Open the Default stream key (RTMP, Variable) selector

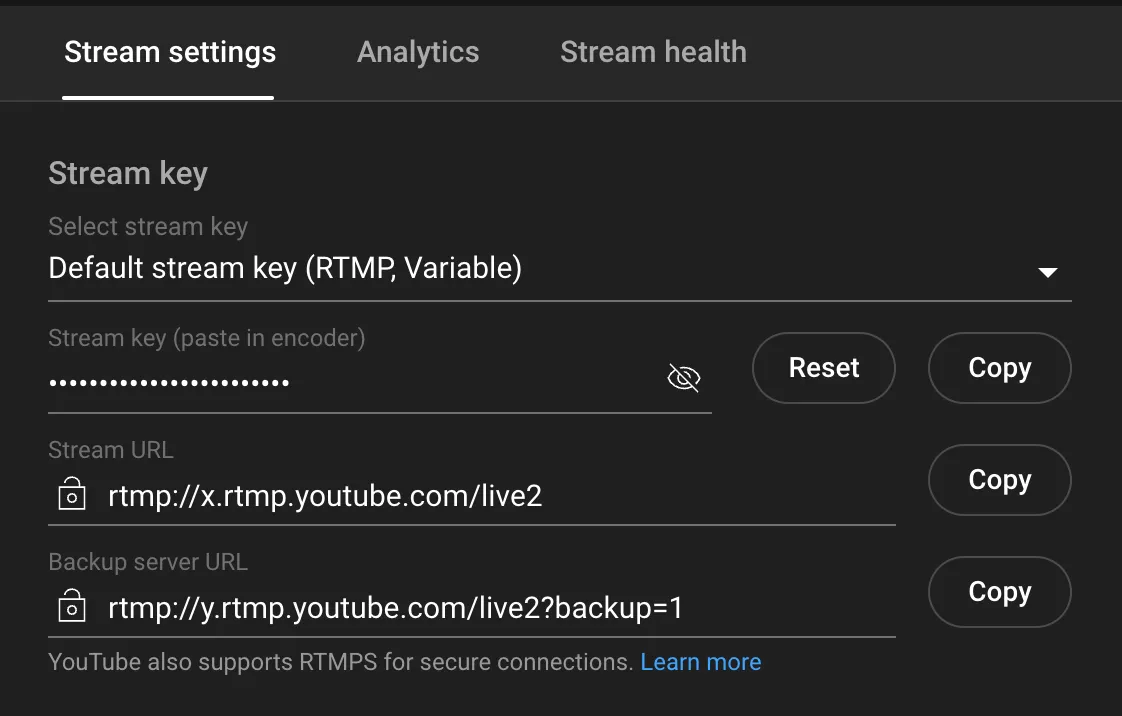coord(285,268)
